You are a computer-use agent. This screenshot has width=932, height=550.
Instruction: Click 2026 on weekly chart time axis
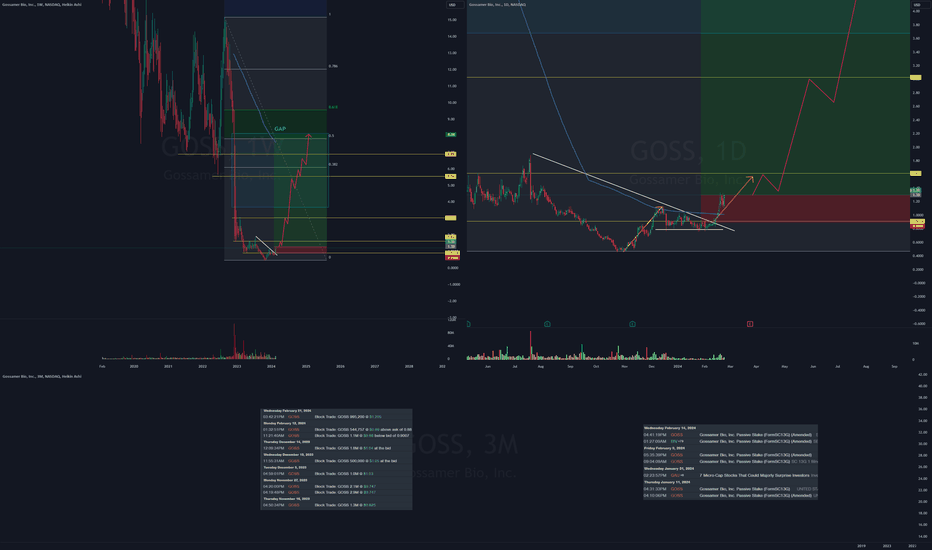pyautogui.click(x=341, y=366)
